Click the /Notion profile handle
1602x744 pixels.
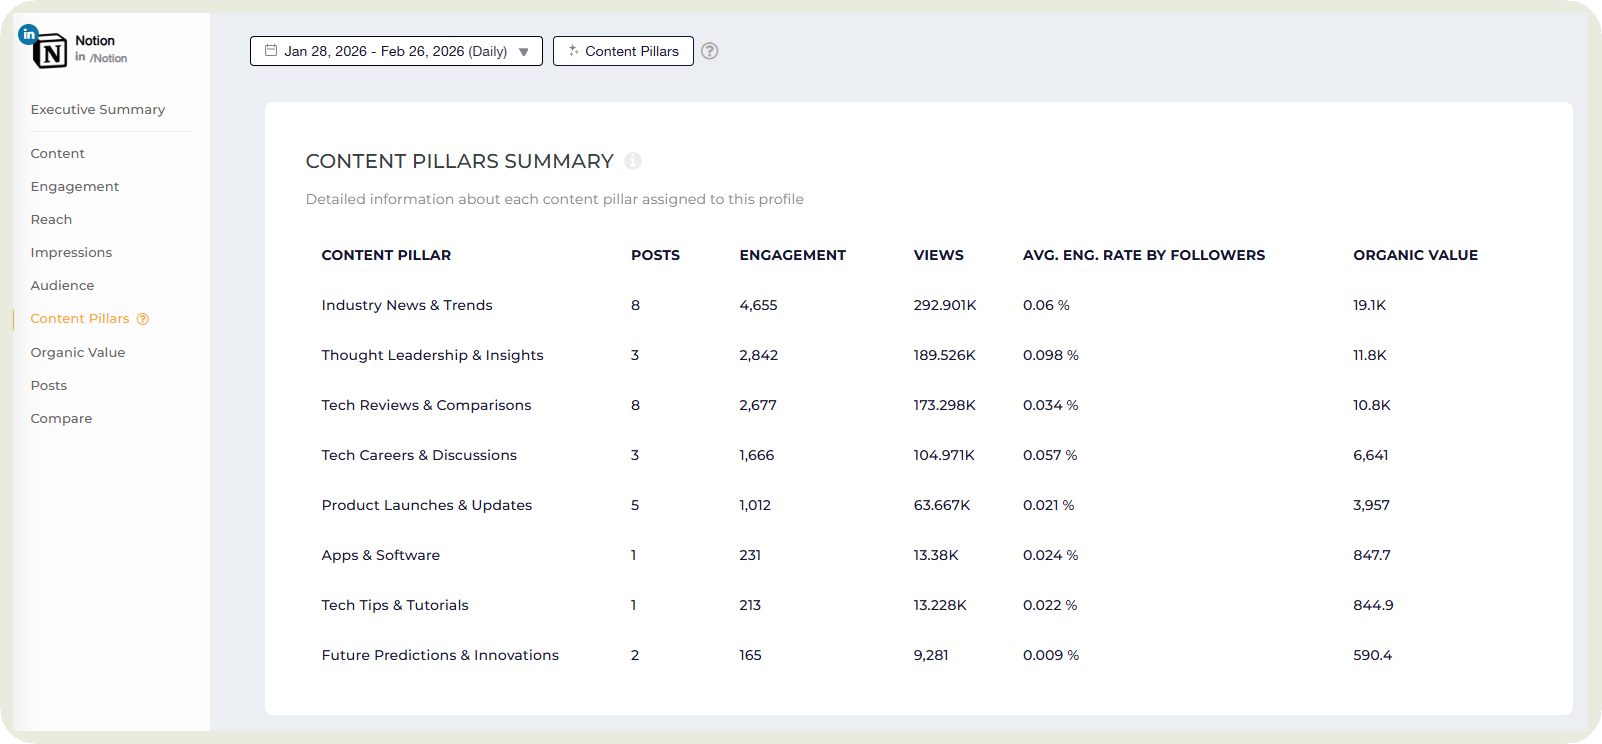click(x=108, y=58)
